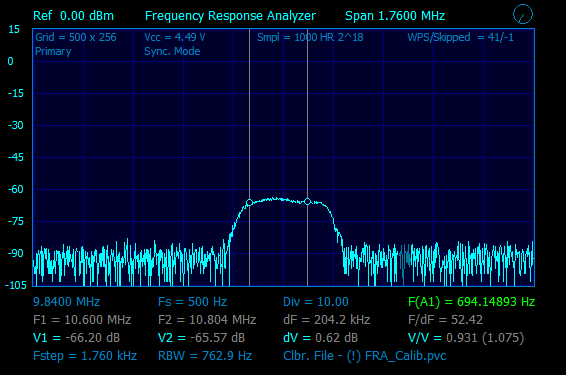Click the -60 axis scale label
Image resolution: width=566 pixels, height=375 pixels.
16,189
